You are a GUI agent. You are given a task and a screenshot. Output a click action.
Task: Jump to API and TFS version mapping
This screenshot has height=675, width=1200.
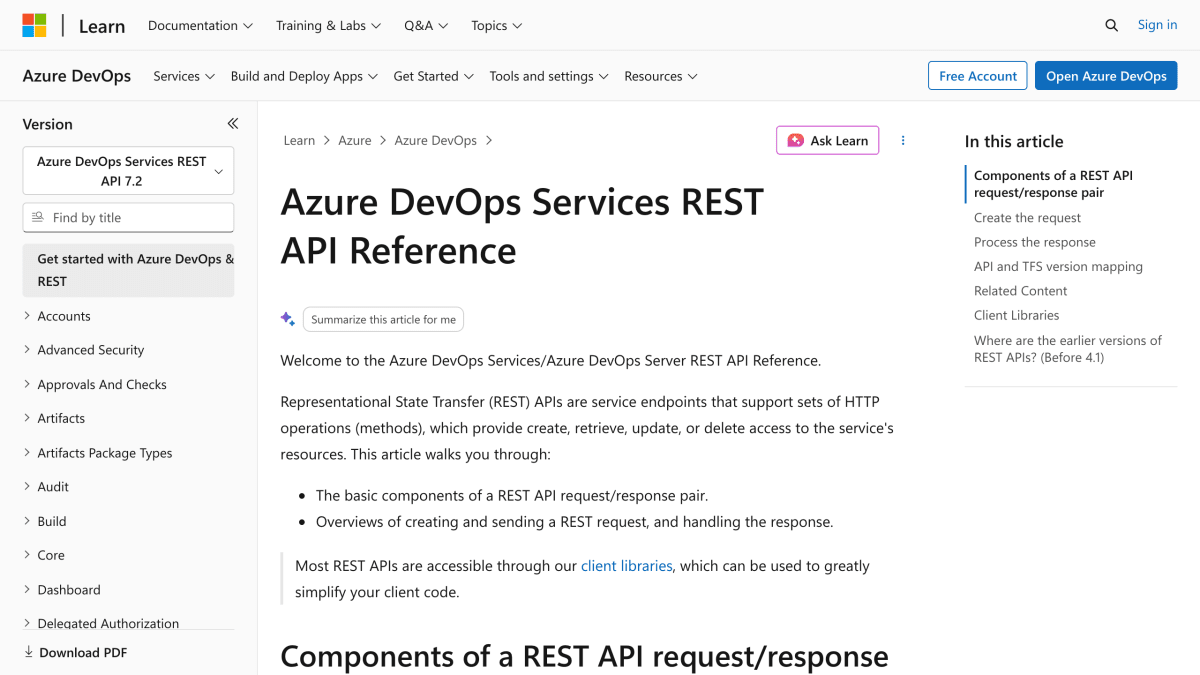(1058, 267)
